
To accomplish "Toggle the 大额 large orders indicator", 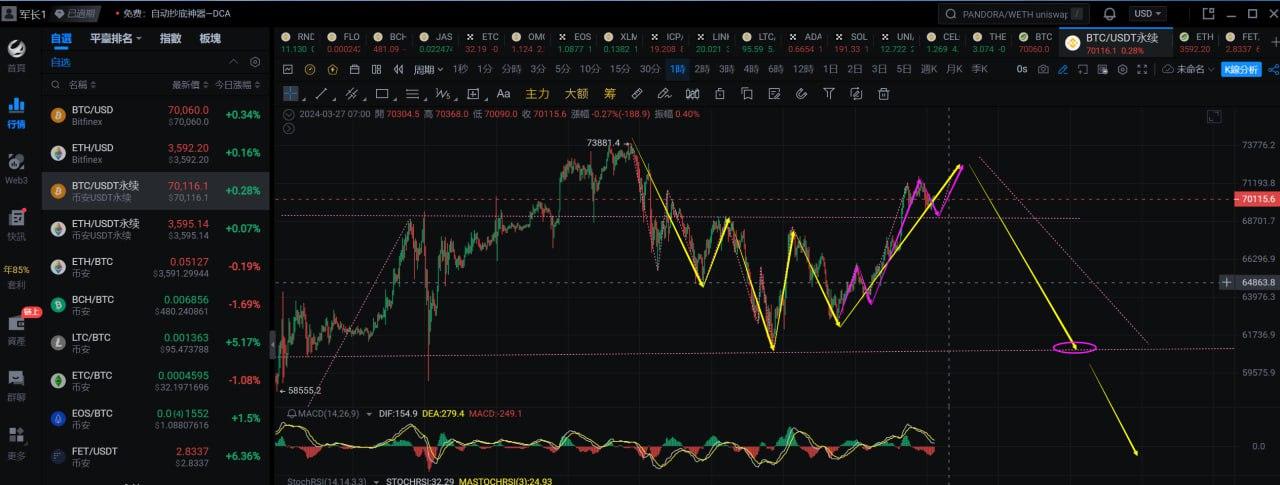I will 575,93.
